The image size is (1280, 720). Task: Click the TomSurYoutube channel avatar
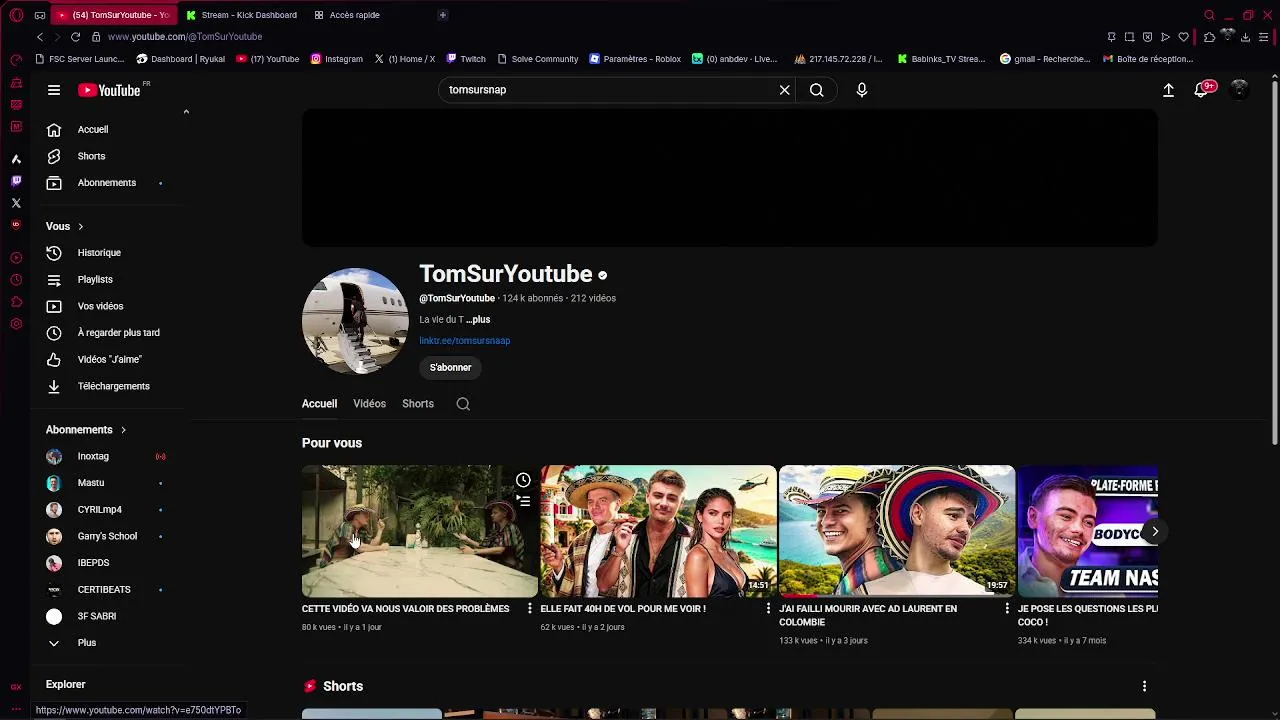[355, 321]
